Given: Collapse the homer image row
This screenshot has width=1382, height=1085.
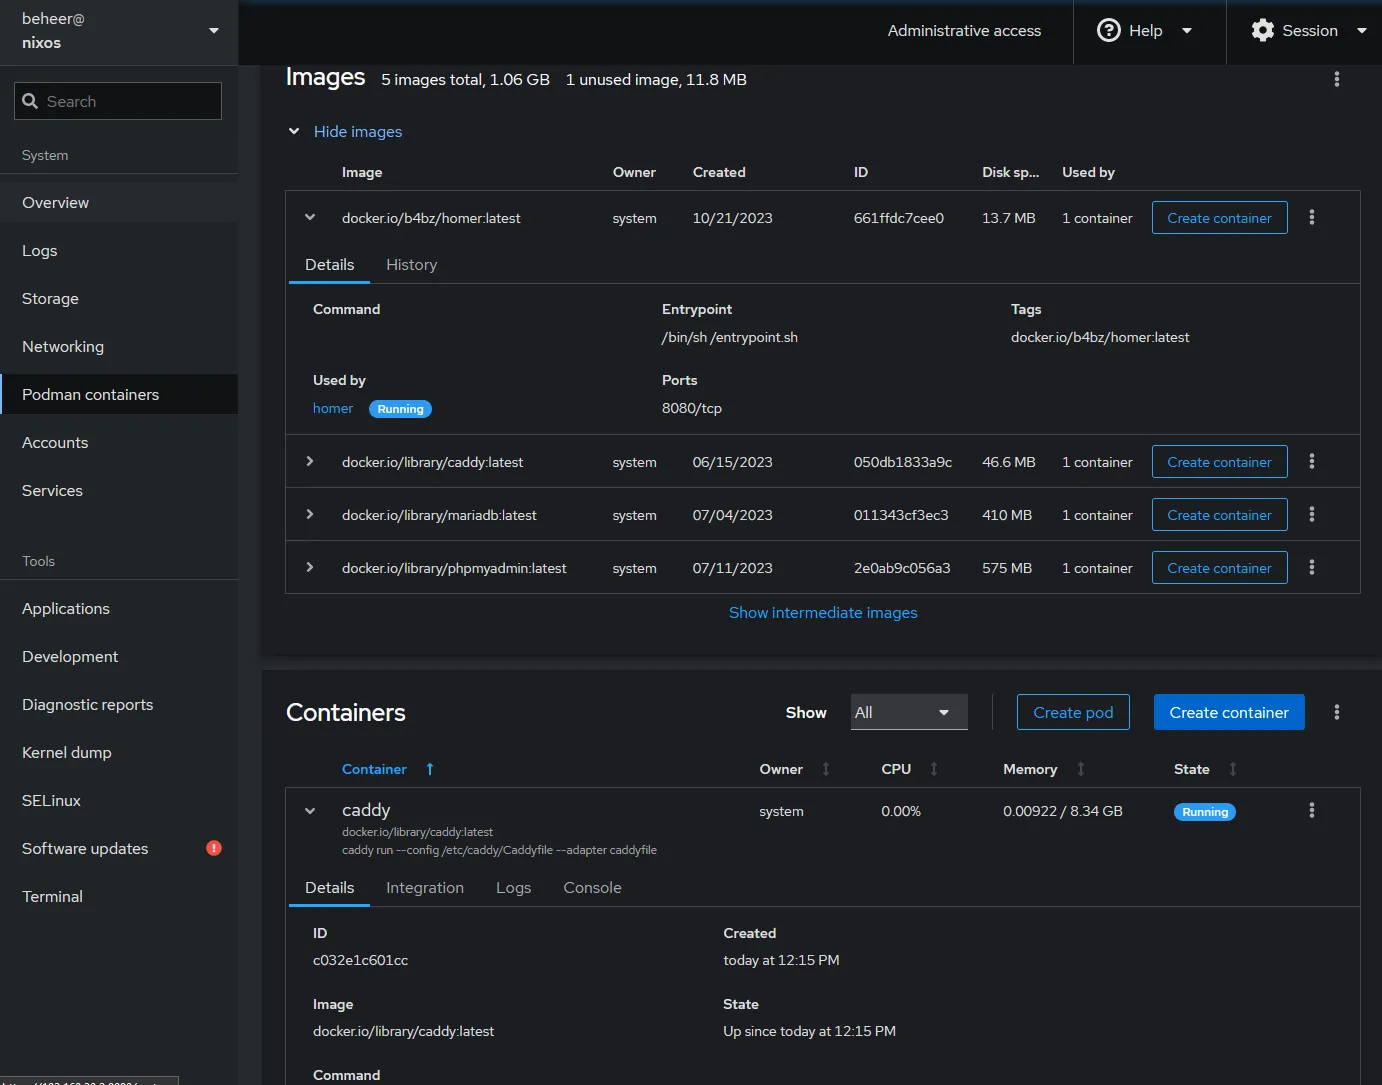Looking at the screenshot, I should click(x=310, y=218).
